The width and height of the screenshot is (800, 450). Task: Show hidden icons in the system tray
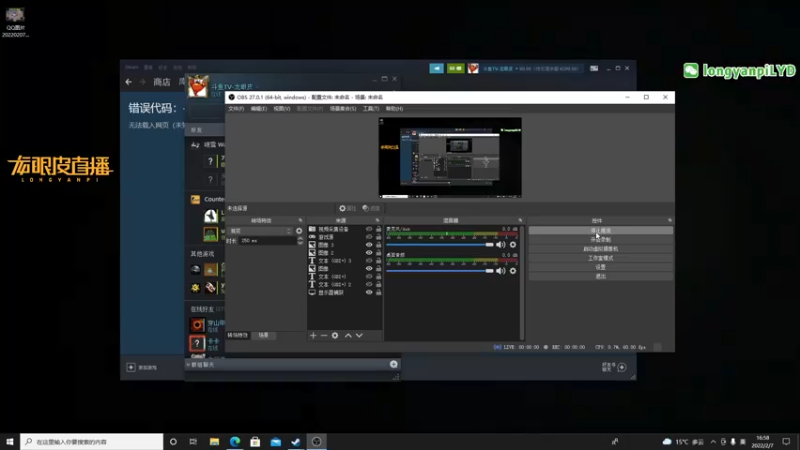click(x=713, y=442)
